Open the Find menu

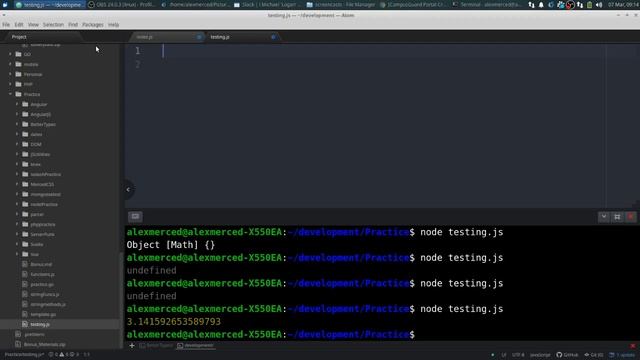(73, 25)
